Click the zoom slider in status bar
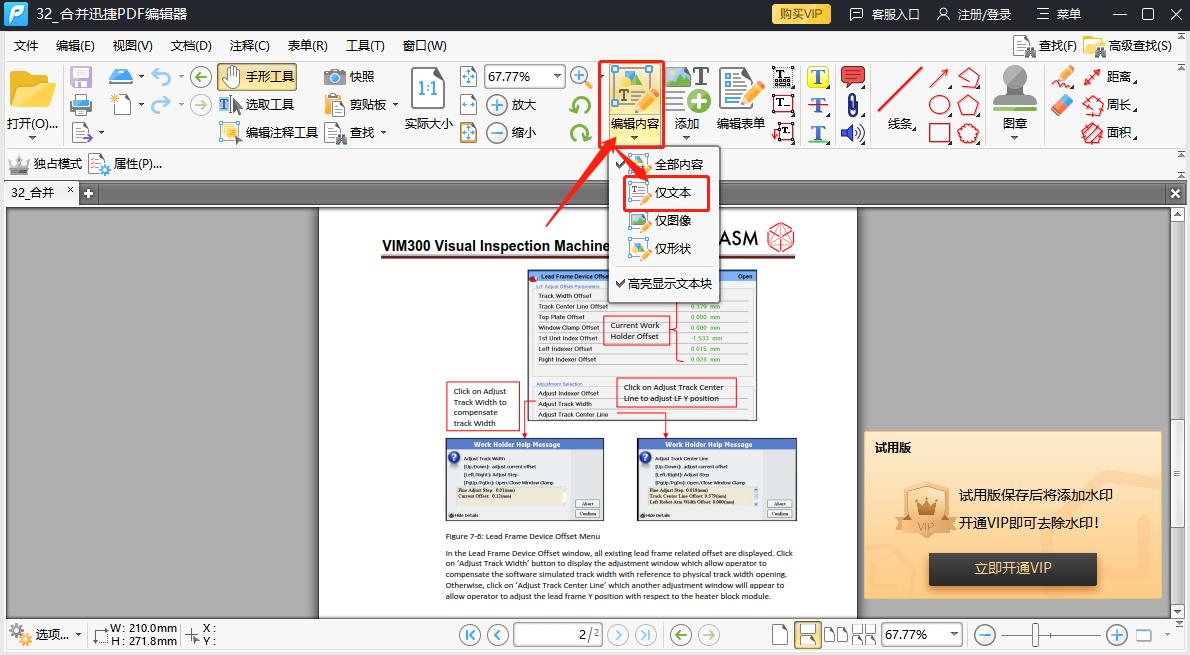This screenshot has width=1190, height=655. 1037,634
